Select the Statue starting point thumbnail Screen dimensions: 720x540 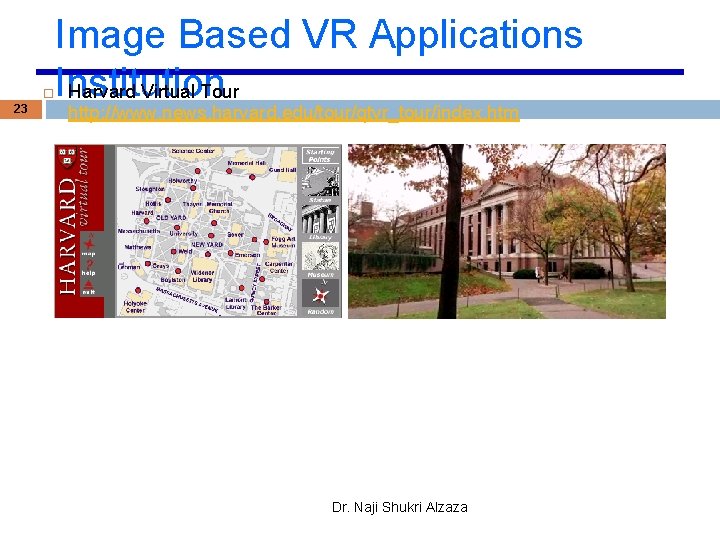click(x=321, y=182)
